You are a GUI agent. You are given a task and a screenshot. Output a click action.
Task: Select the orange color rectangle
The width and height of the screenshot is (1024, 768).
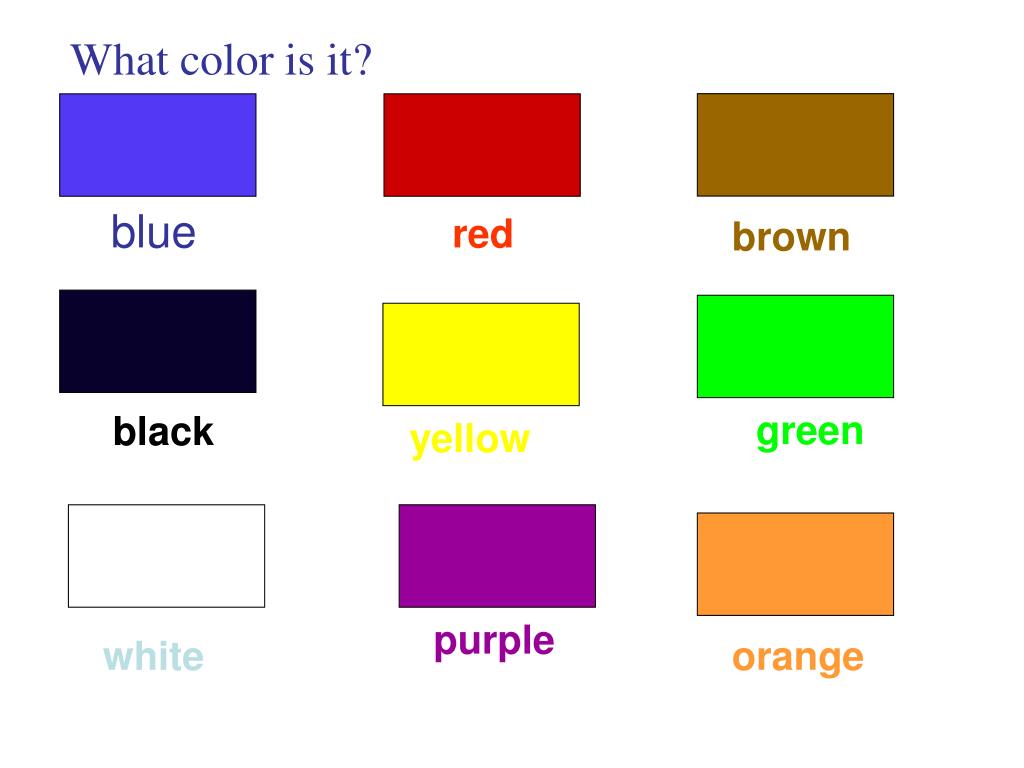tap(795, 564)
